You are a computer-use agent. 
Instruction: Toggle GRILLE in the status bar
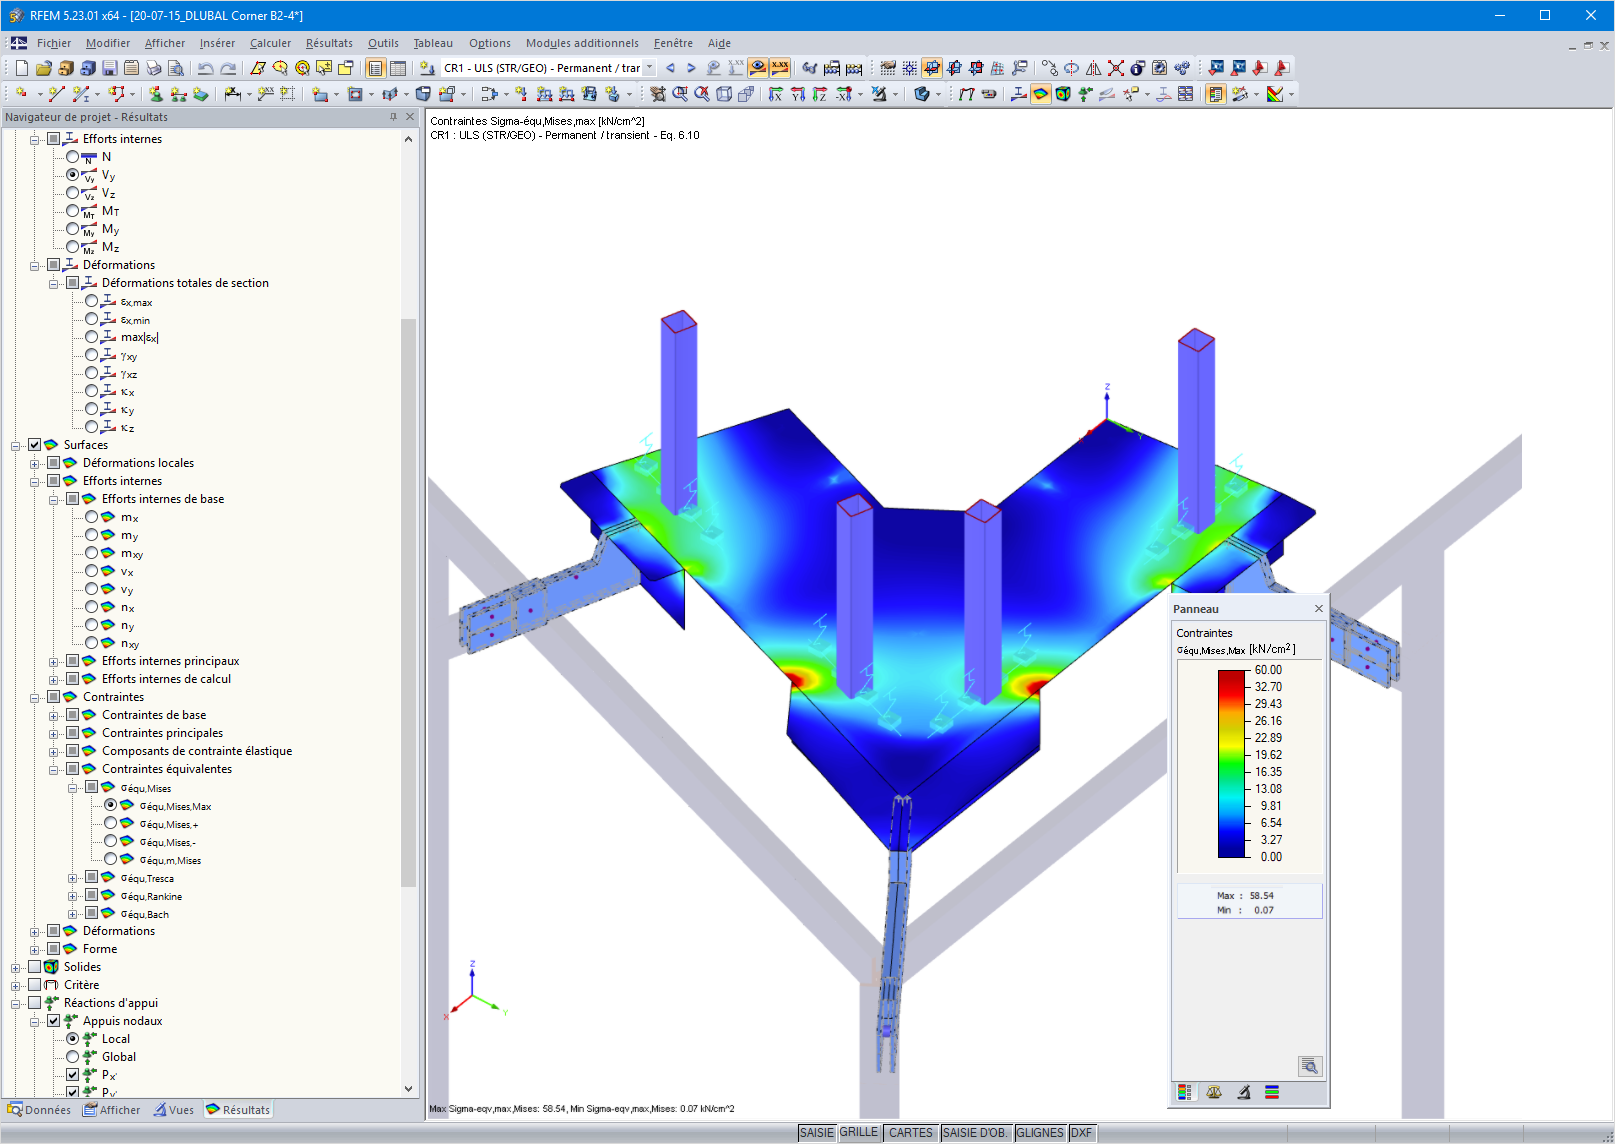pos(859,1133)
